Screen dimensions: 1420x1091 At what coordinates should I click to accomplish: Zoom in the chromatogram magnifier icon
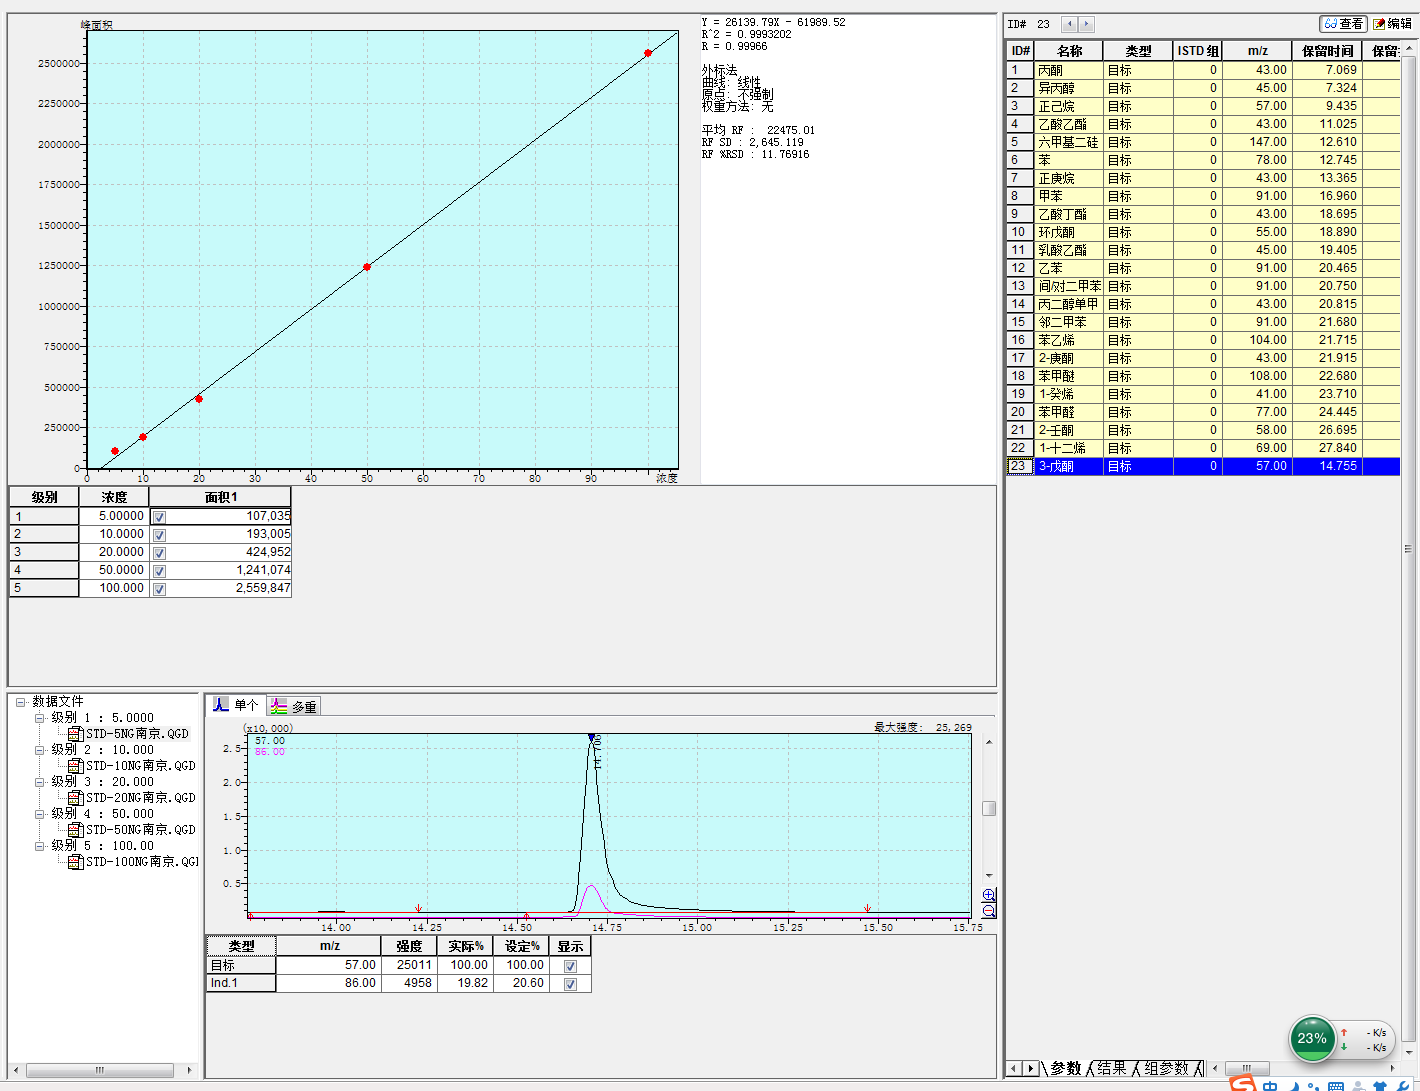989,895
